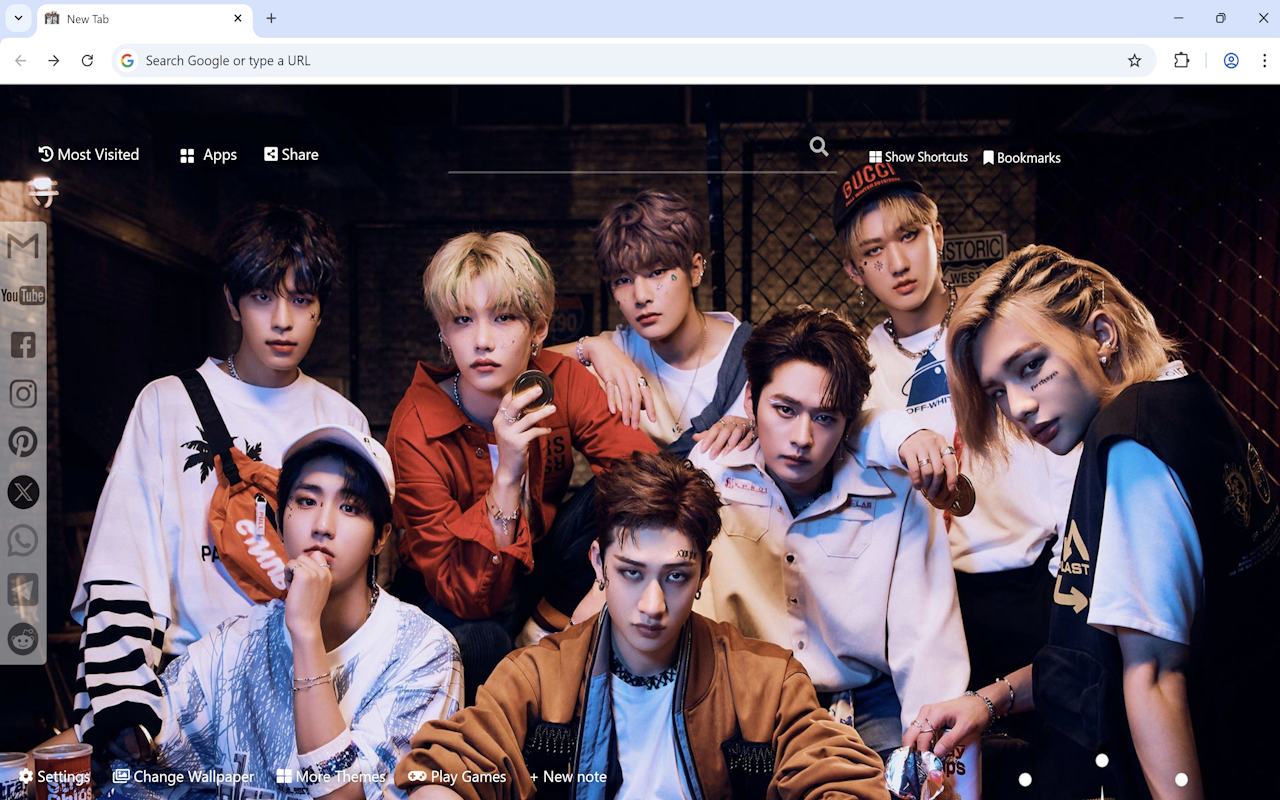Open the YouTube sidebar icon
The height and width of the screenshot is (800, 1280).
pos(23,295)
